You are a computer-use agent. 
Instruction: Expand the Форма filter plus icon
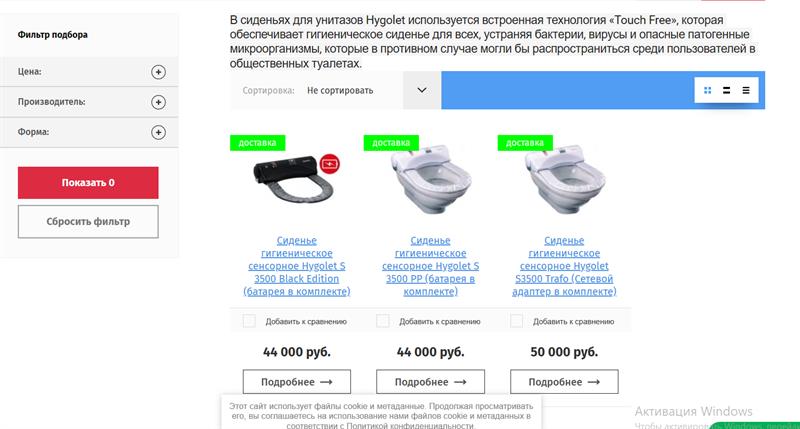(x=158, y=132)
